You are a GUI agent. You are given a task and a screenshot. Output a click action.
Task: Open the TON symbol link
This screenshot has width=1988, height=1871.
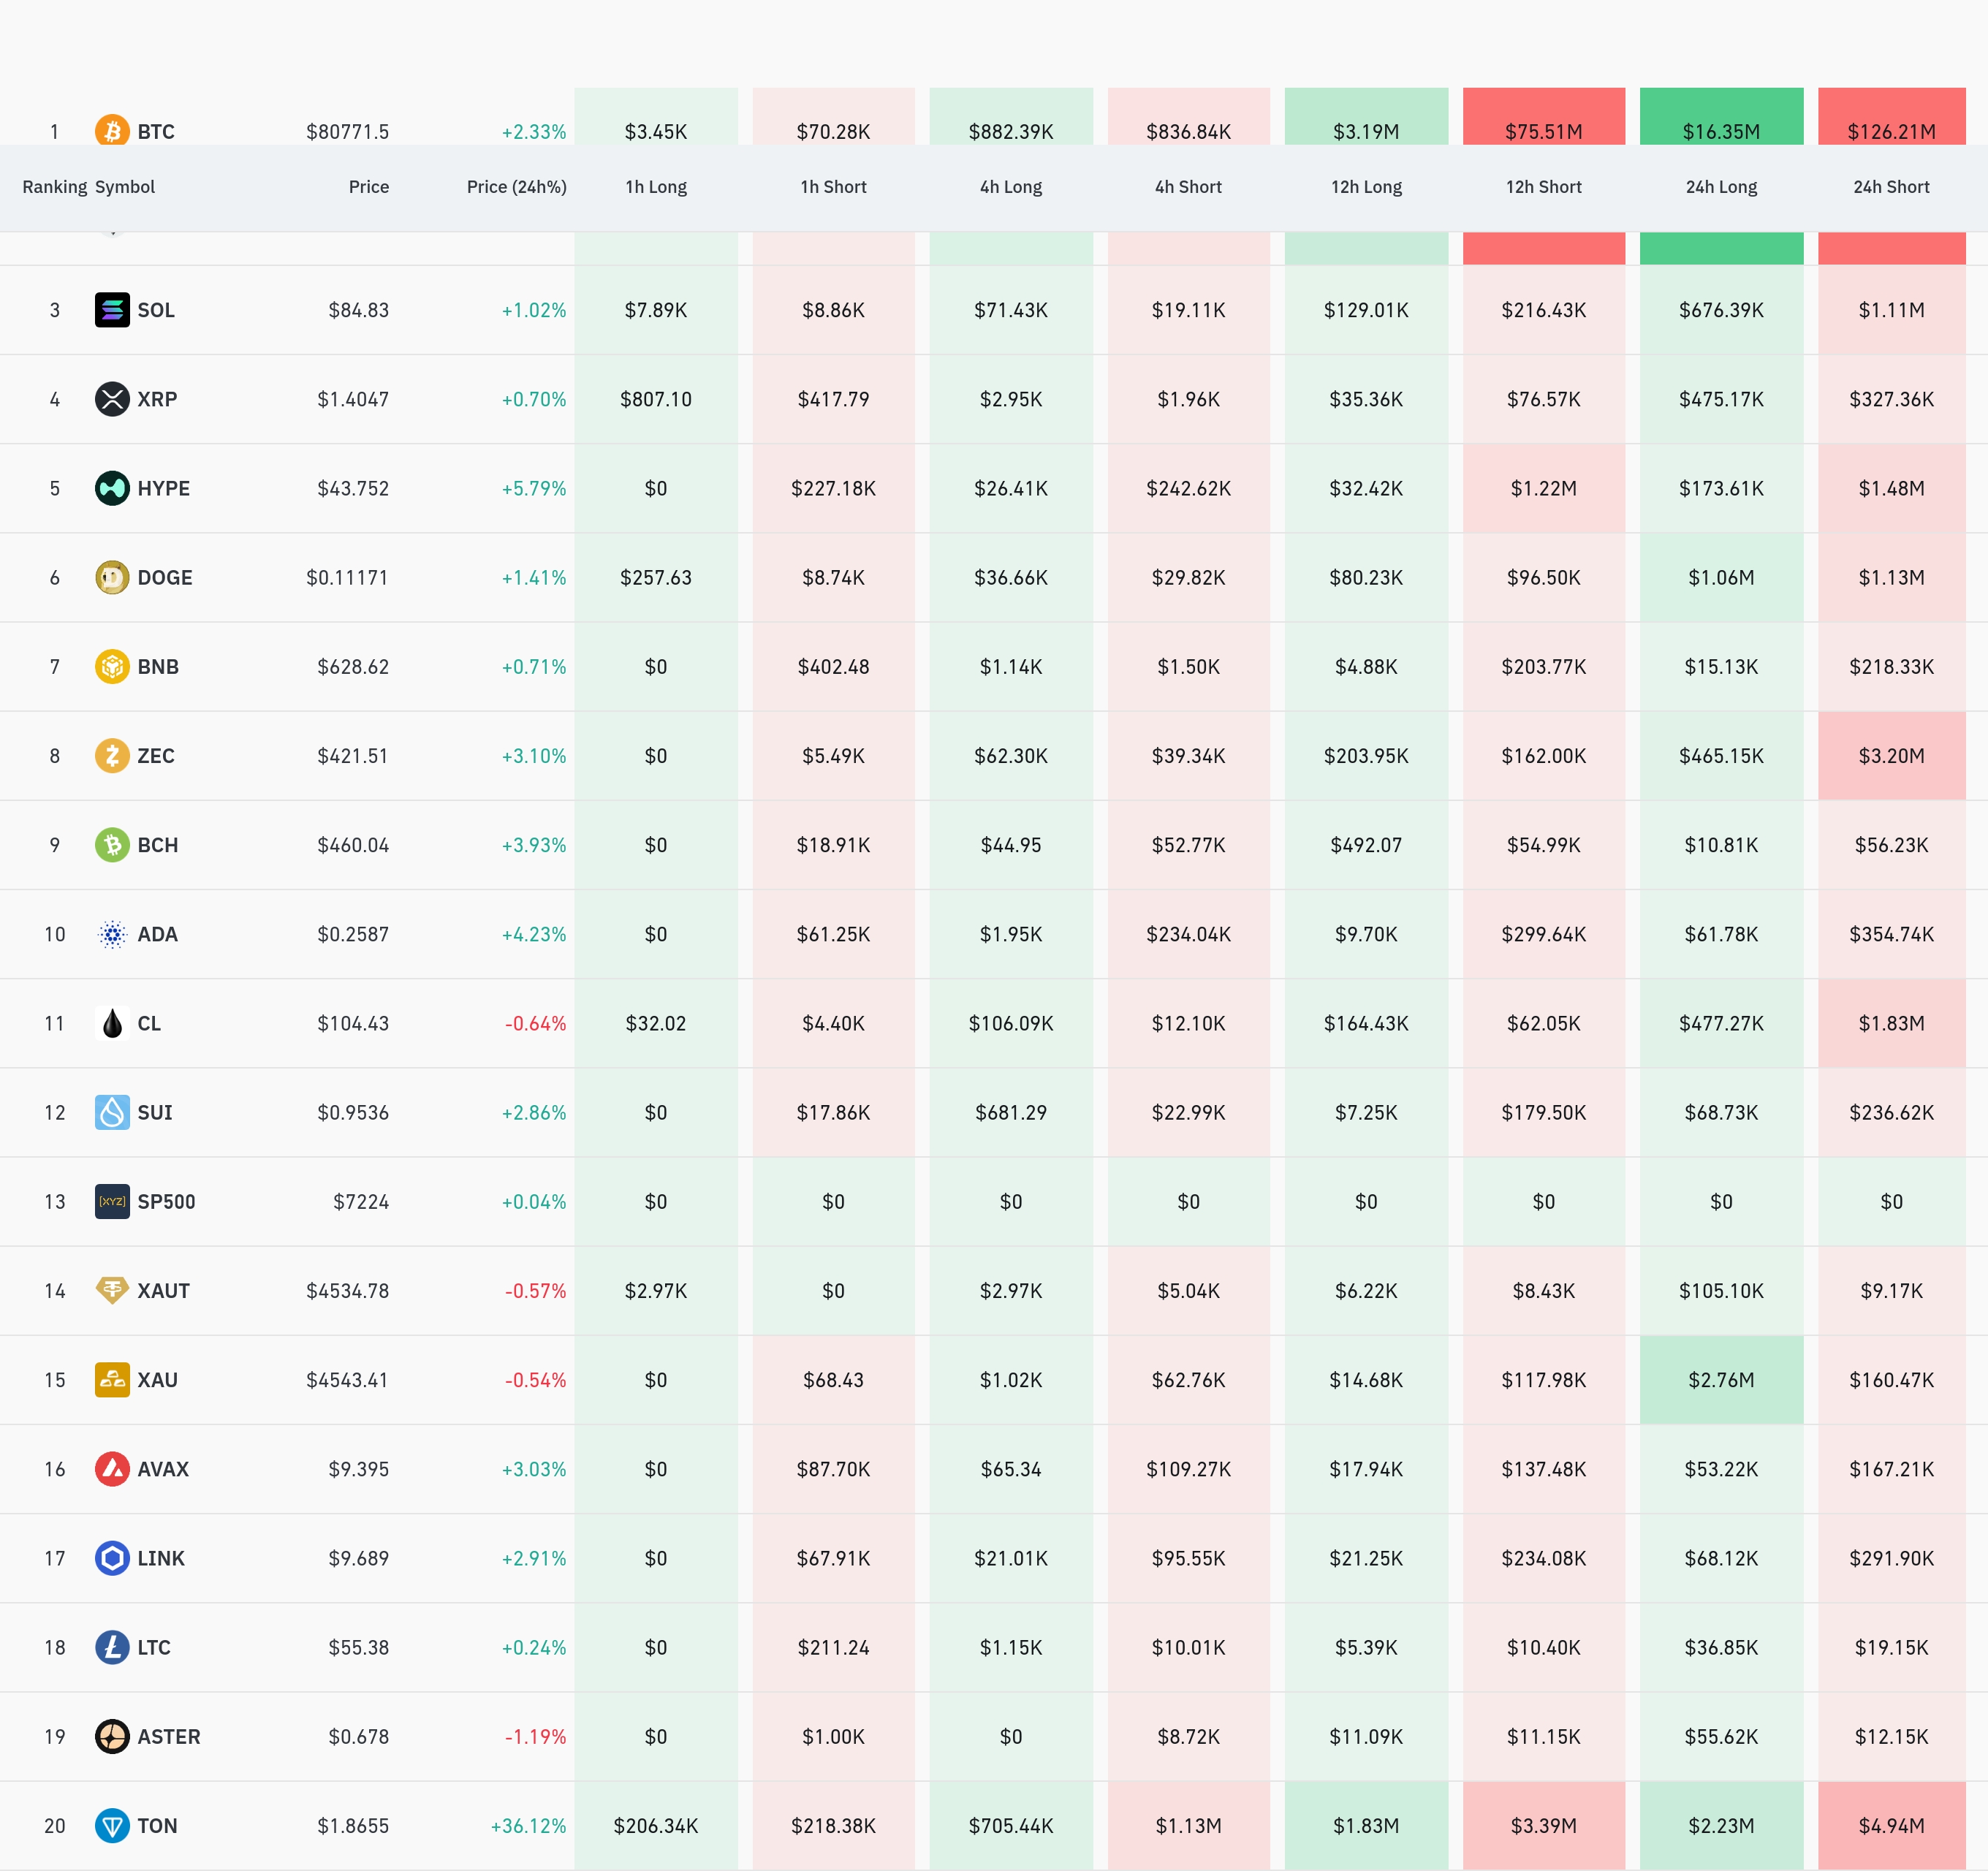(157, 1826)
